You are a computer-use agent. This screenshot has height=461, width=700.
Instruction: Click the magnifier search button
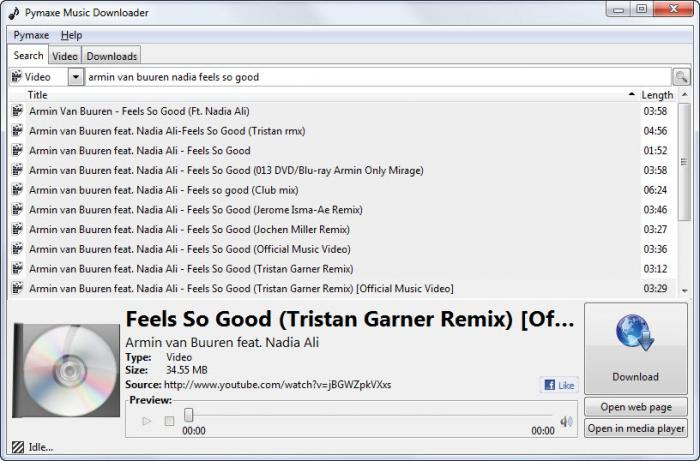click(681, 77)
